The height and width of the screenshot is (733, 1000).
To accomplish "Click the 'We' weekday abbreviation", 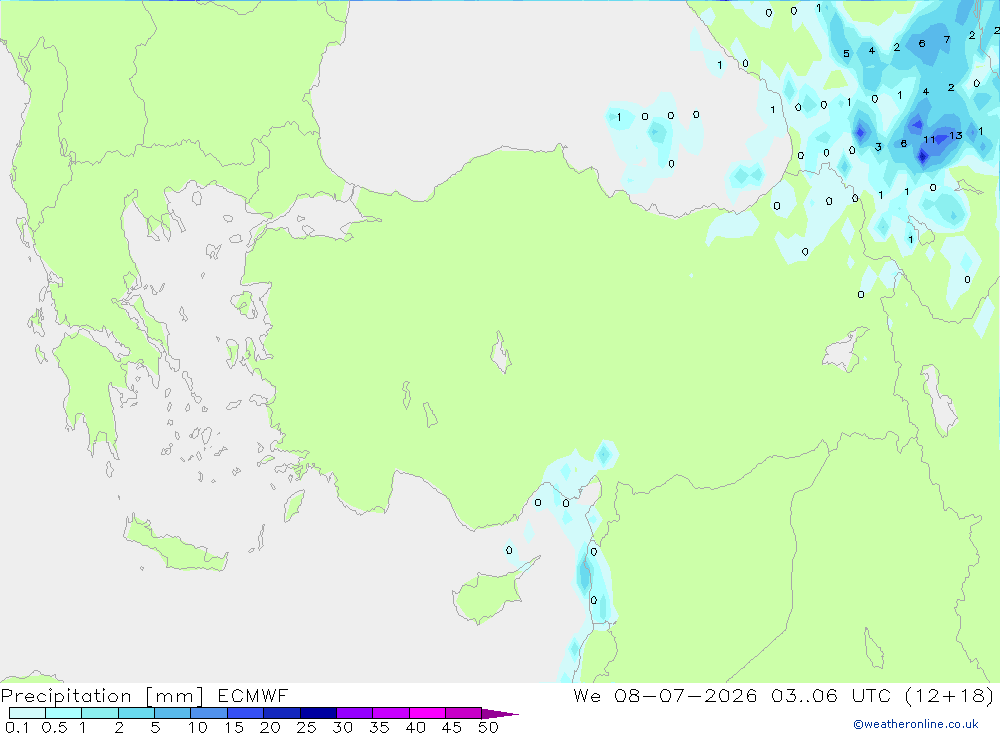I will point(587,695).
